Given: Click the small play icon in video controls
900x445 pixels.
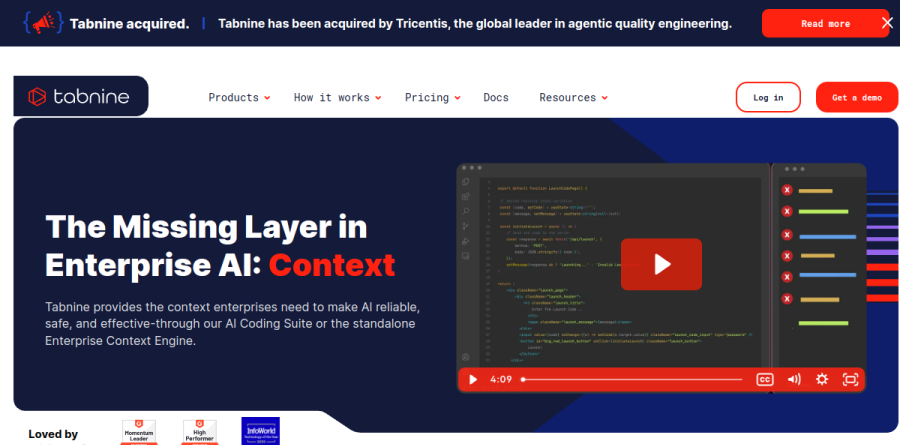Looking at the screenshot, I should pos(473,380).
